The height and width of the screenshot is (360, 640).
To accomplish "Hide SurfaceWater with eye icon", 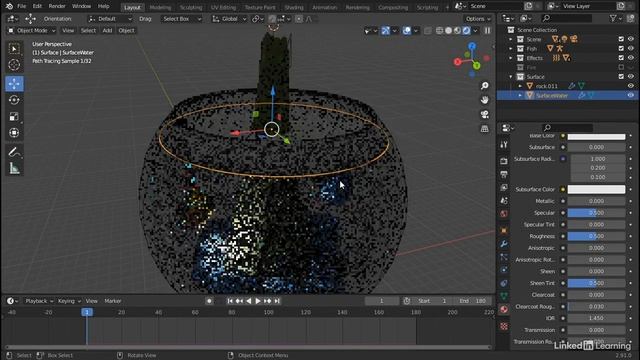I will pos(631,96).
